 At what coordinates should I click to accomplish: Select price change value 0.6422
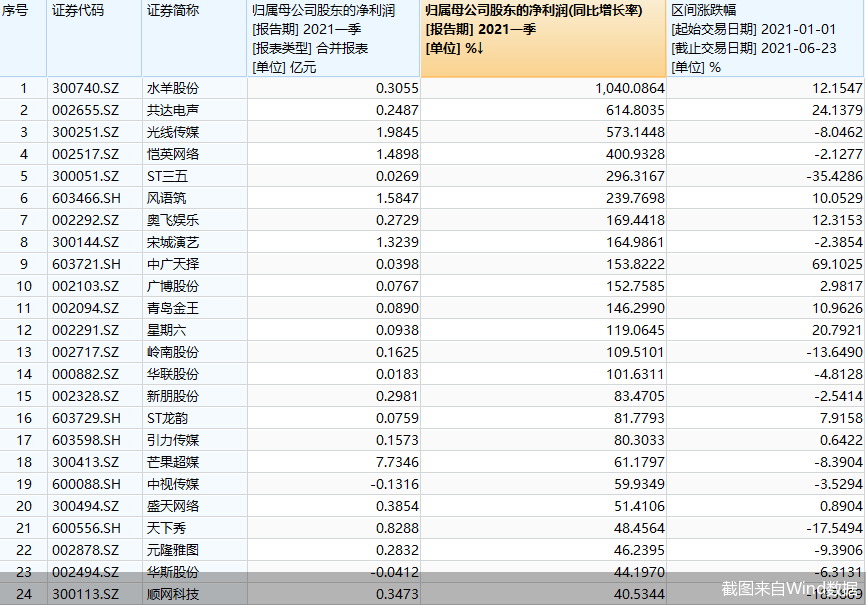point(841,440)
